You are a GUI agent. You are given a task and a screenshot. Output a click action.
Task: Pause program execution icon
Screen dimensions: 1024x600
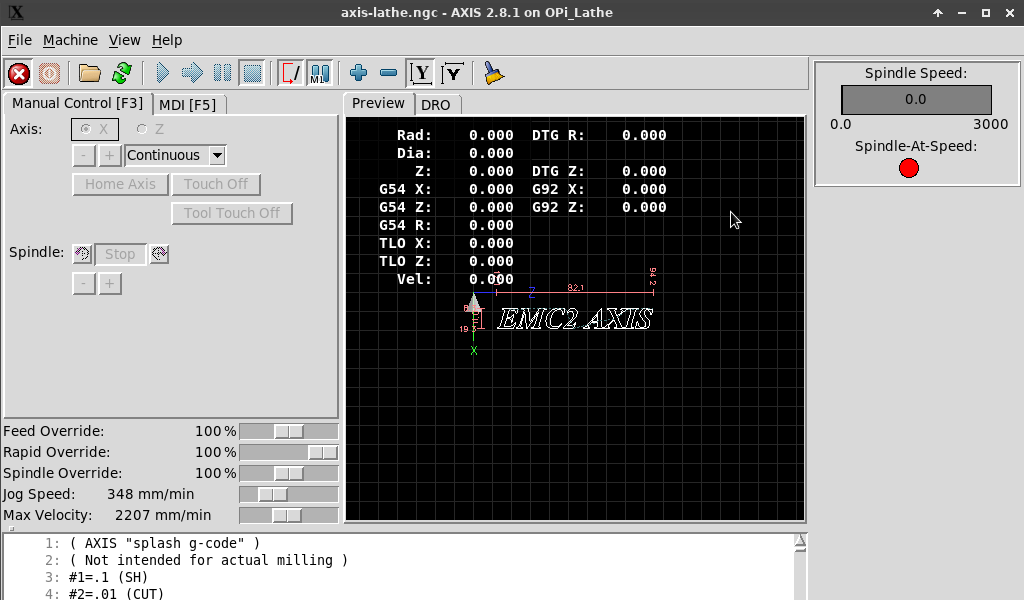222,73
